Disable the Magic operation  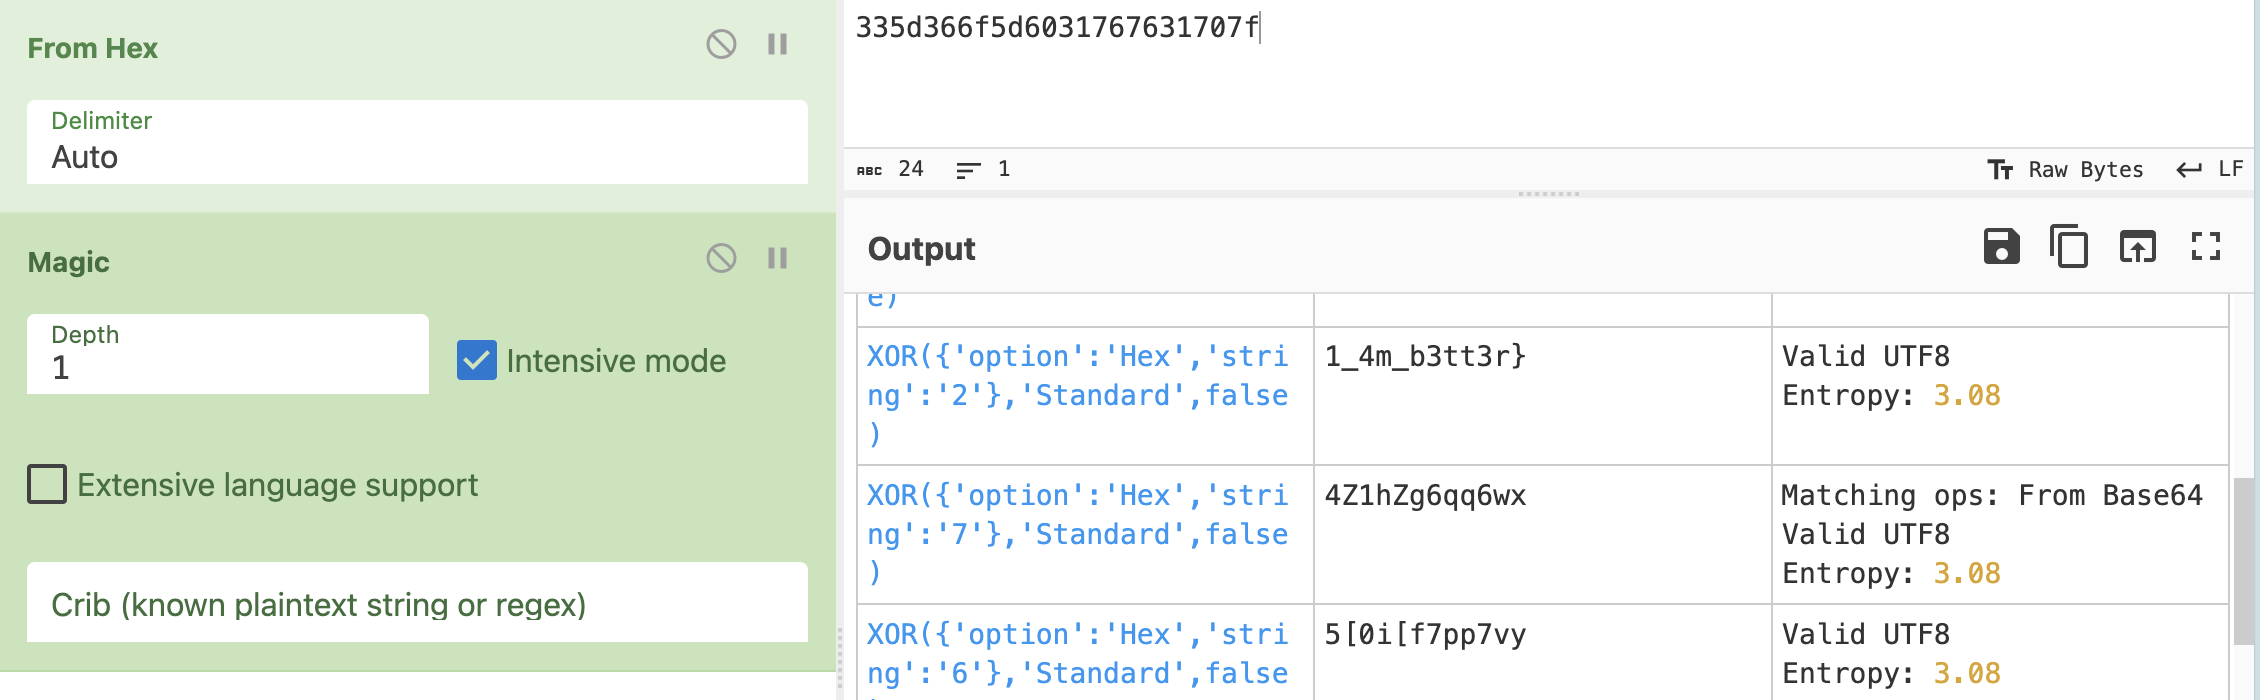point(721,259)
